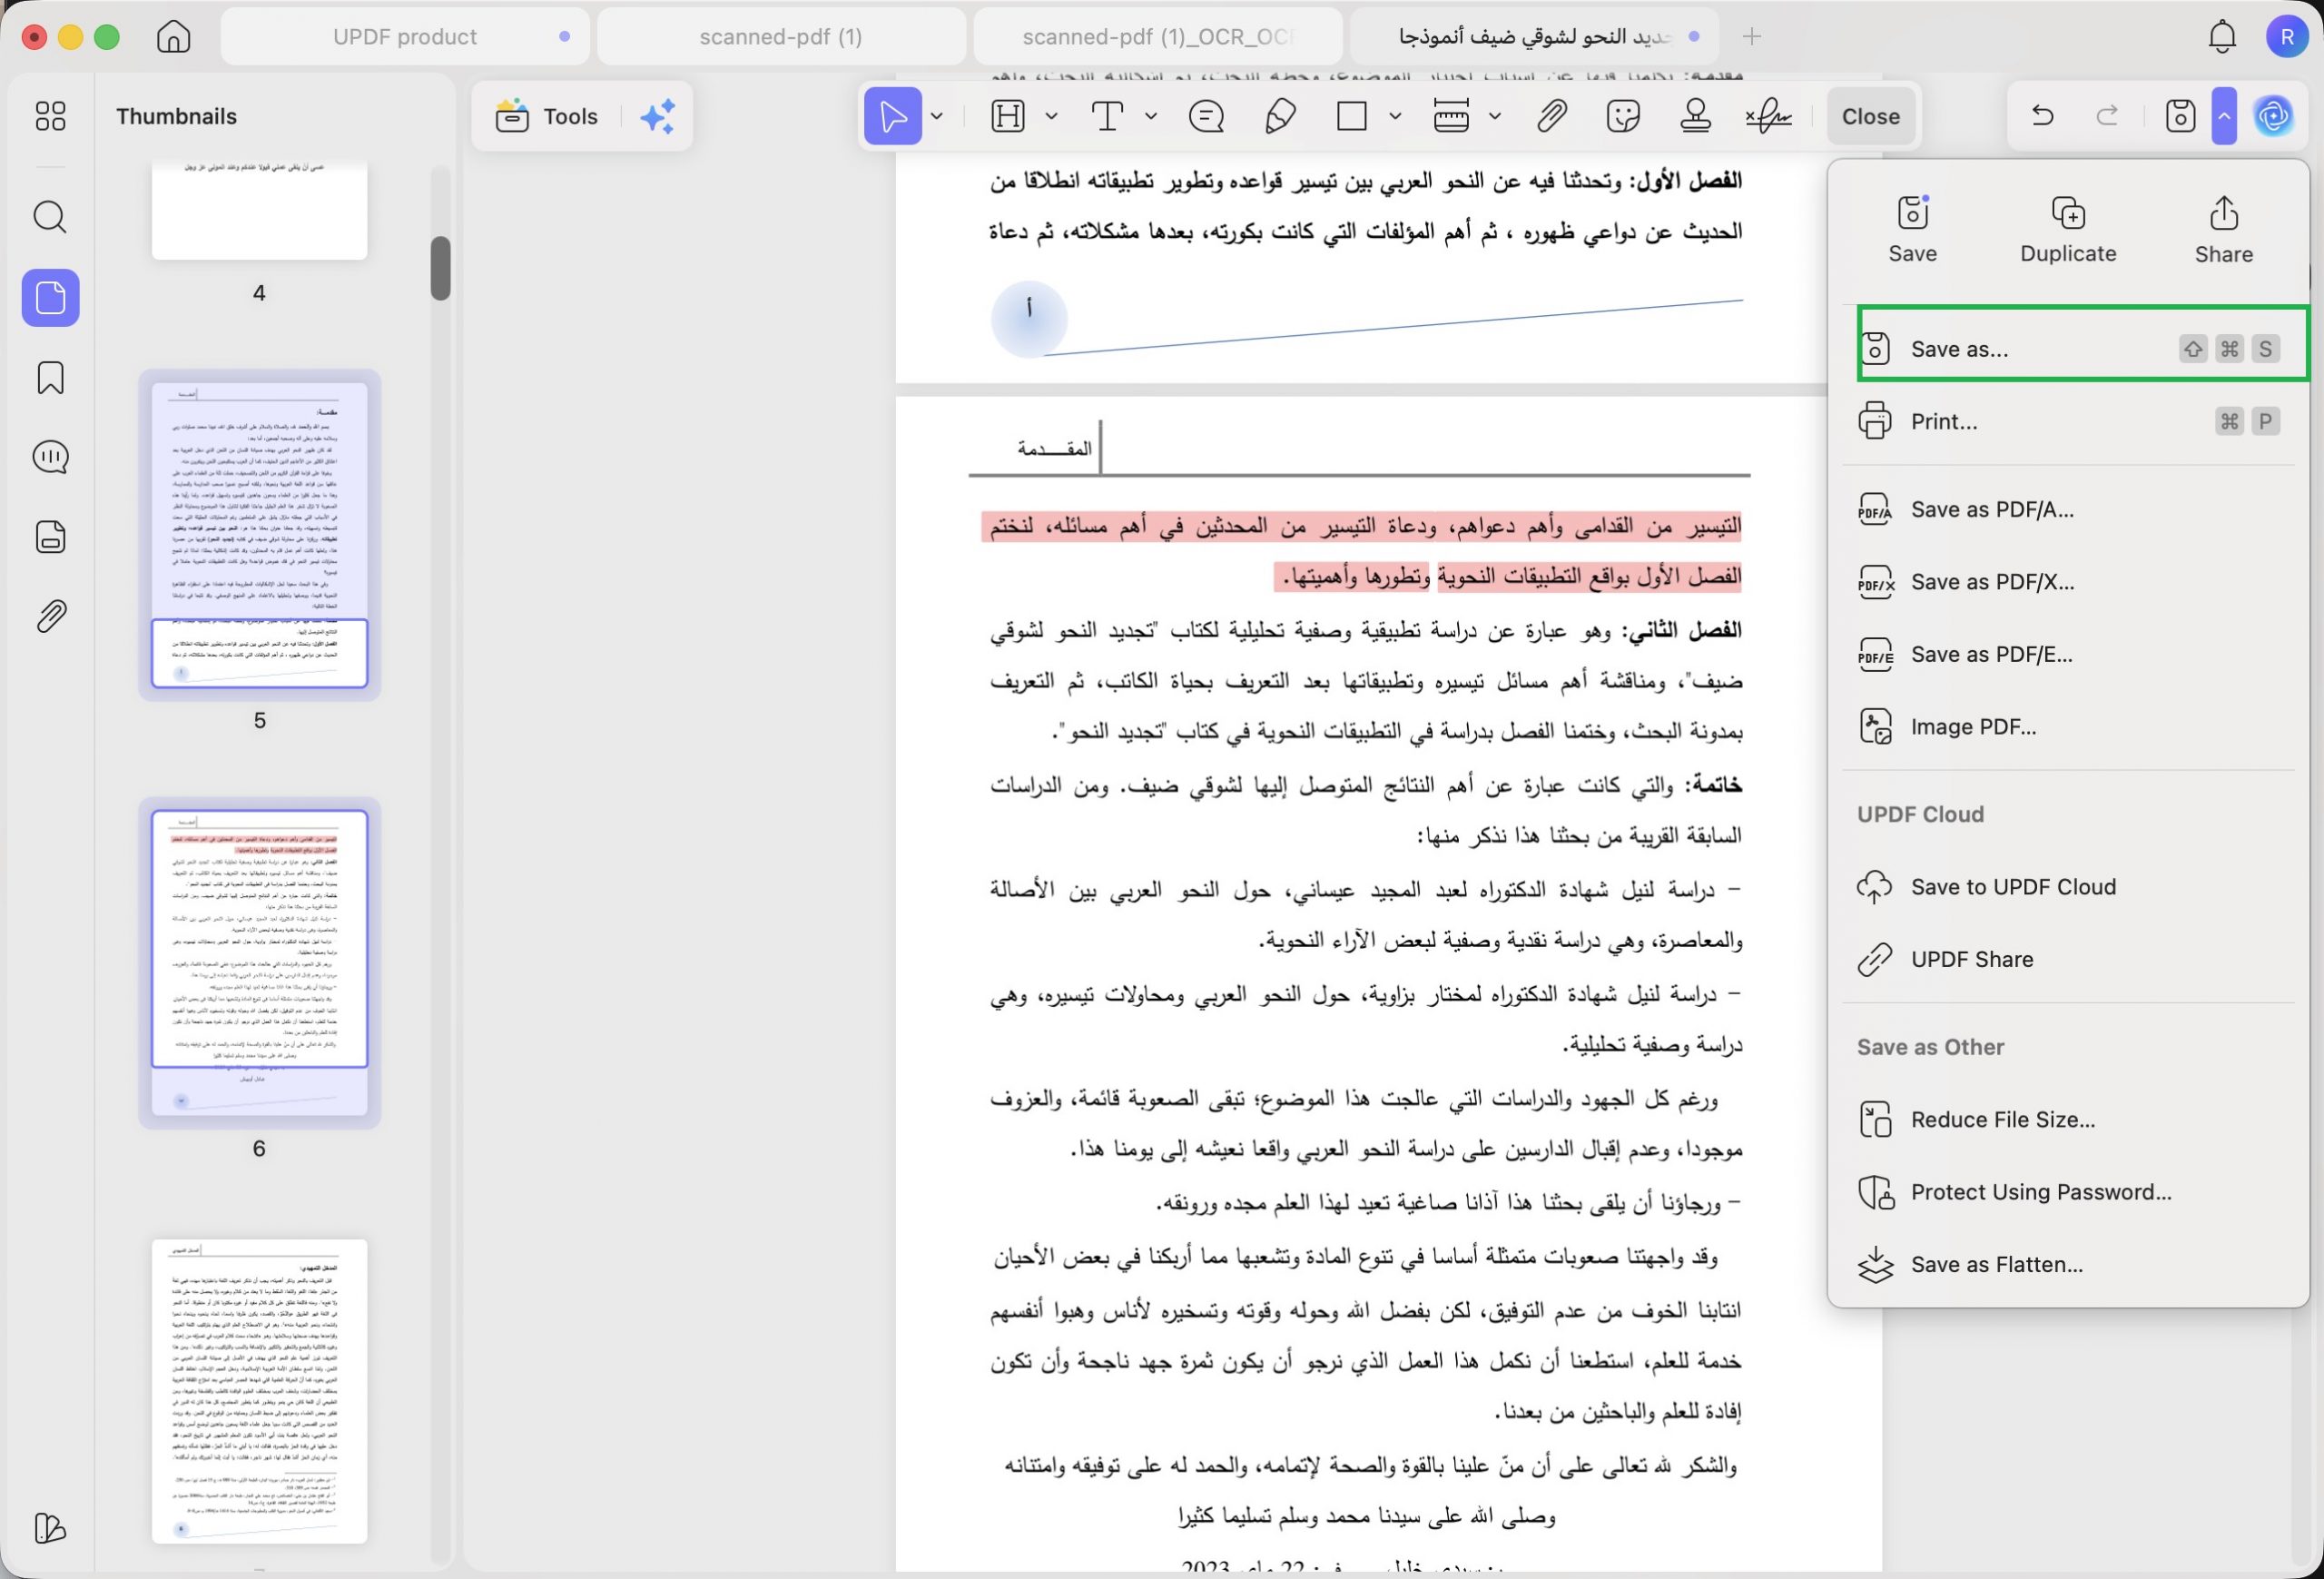Viewport: 2324px width, 1579px height.
Task: Switch to the scanned-pdf (1) tab
Action: click(781, 36)
